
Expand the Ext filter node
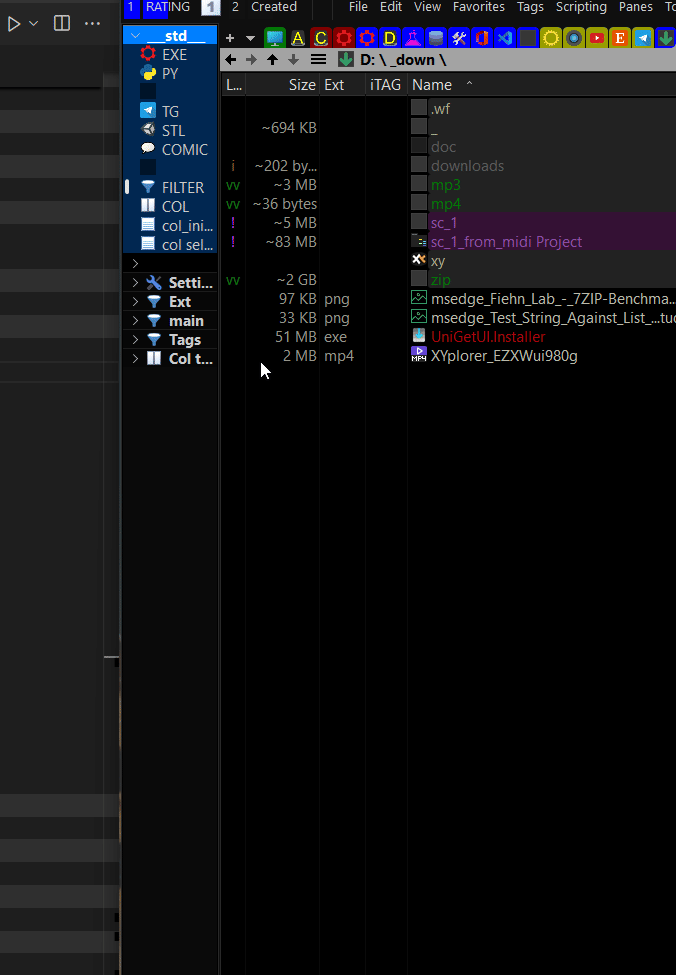[135, 302]
